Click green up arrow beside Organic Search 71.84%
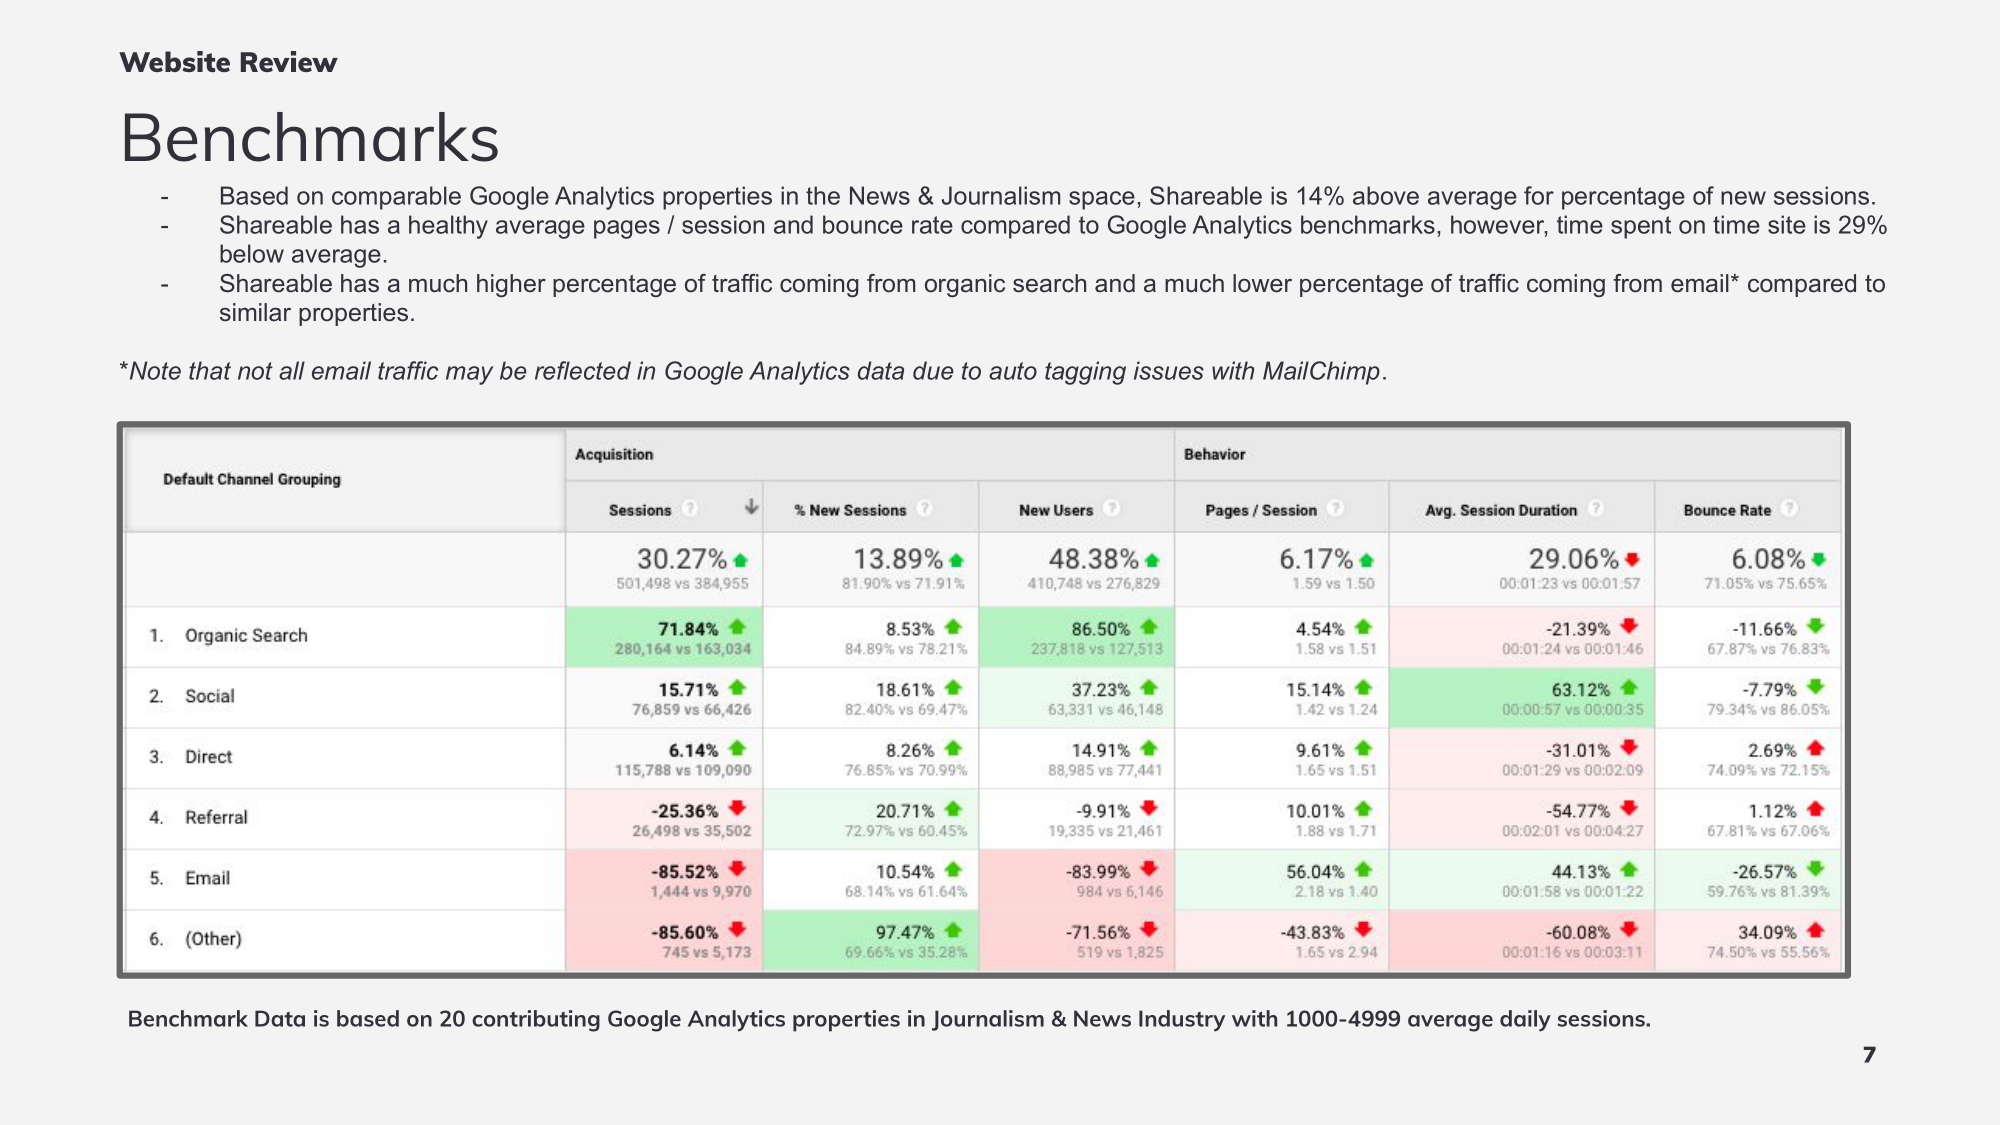Image resolution: width=2000 pixels, height=1125 pixels. pos(738,627)
